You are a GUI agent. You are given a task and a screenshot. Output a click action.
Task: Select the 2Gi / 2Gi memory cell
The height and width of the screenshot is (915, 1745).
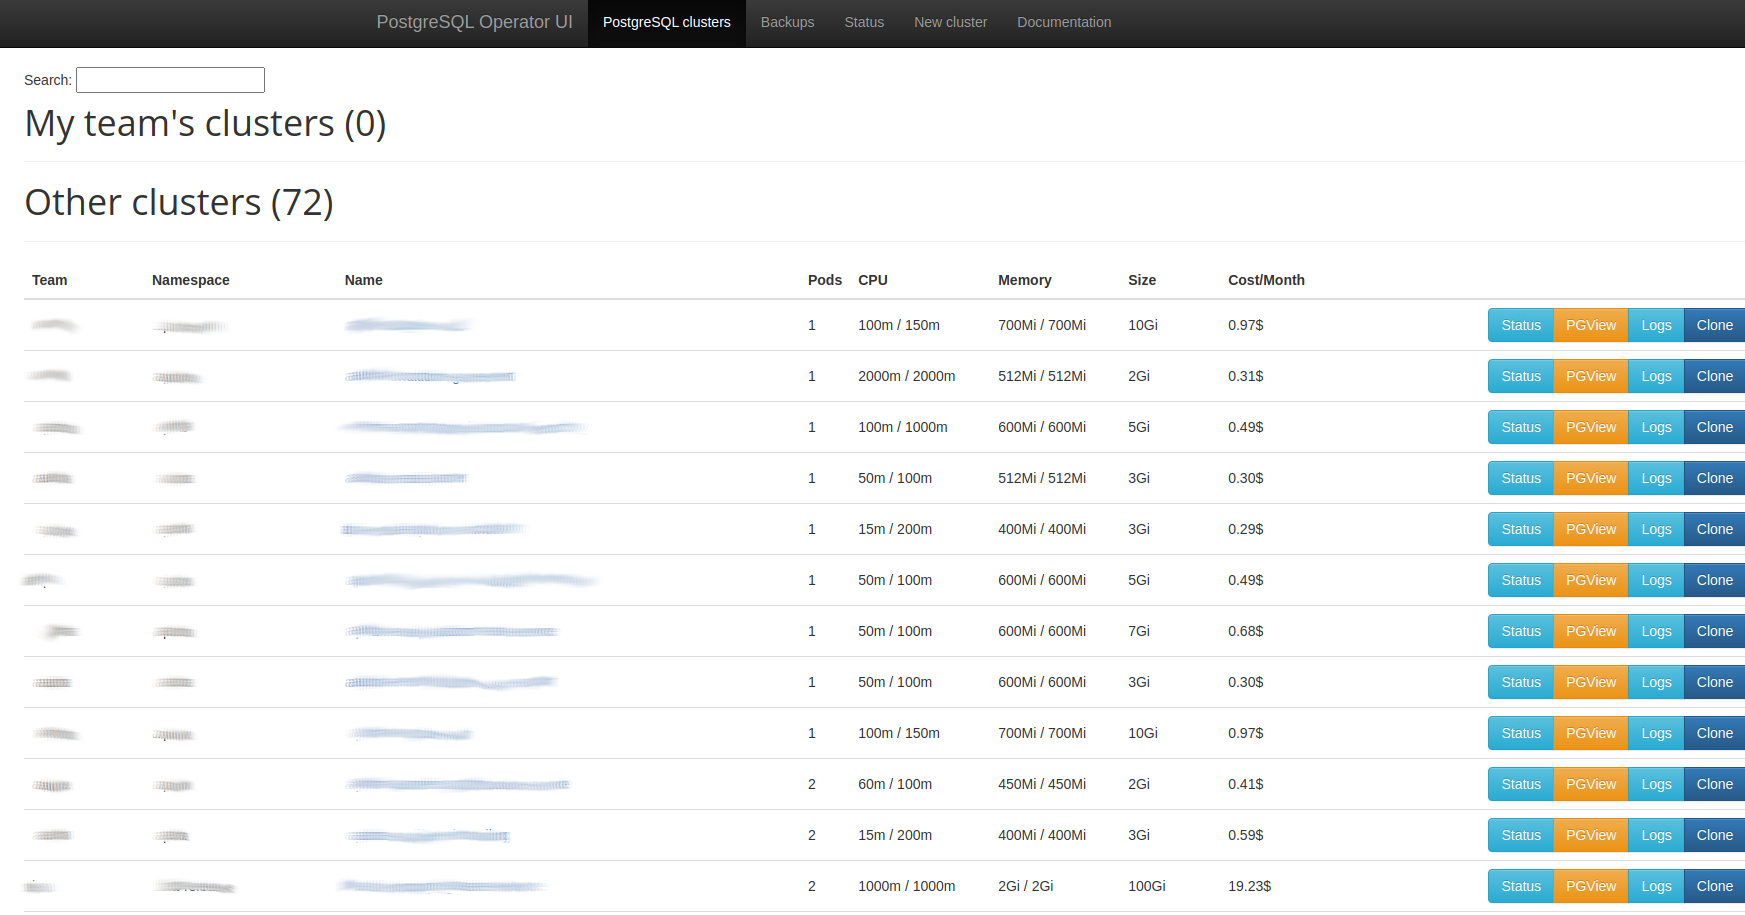click(1026, 886)
